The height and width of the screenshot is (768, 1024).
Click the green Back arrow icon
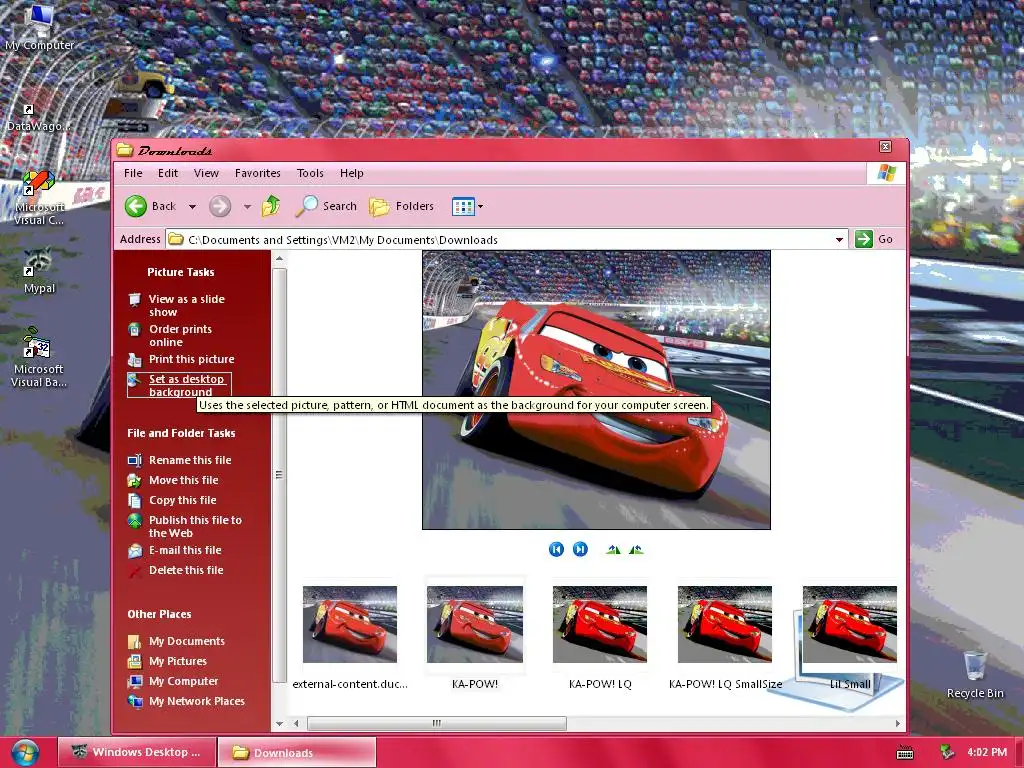(136, 206)
